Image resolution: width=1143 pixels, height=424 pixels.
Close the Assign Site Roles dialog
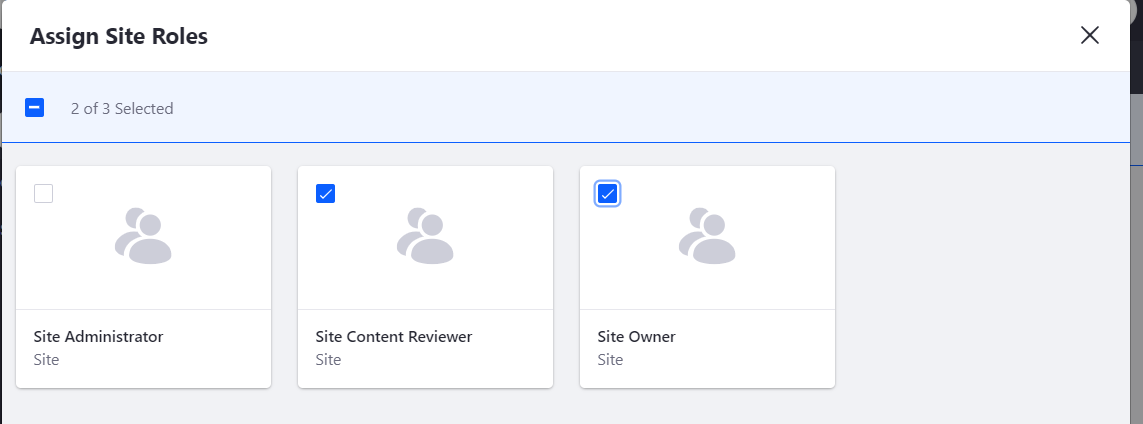pos(1090,35)
